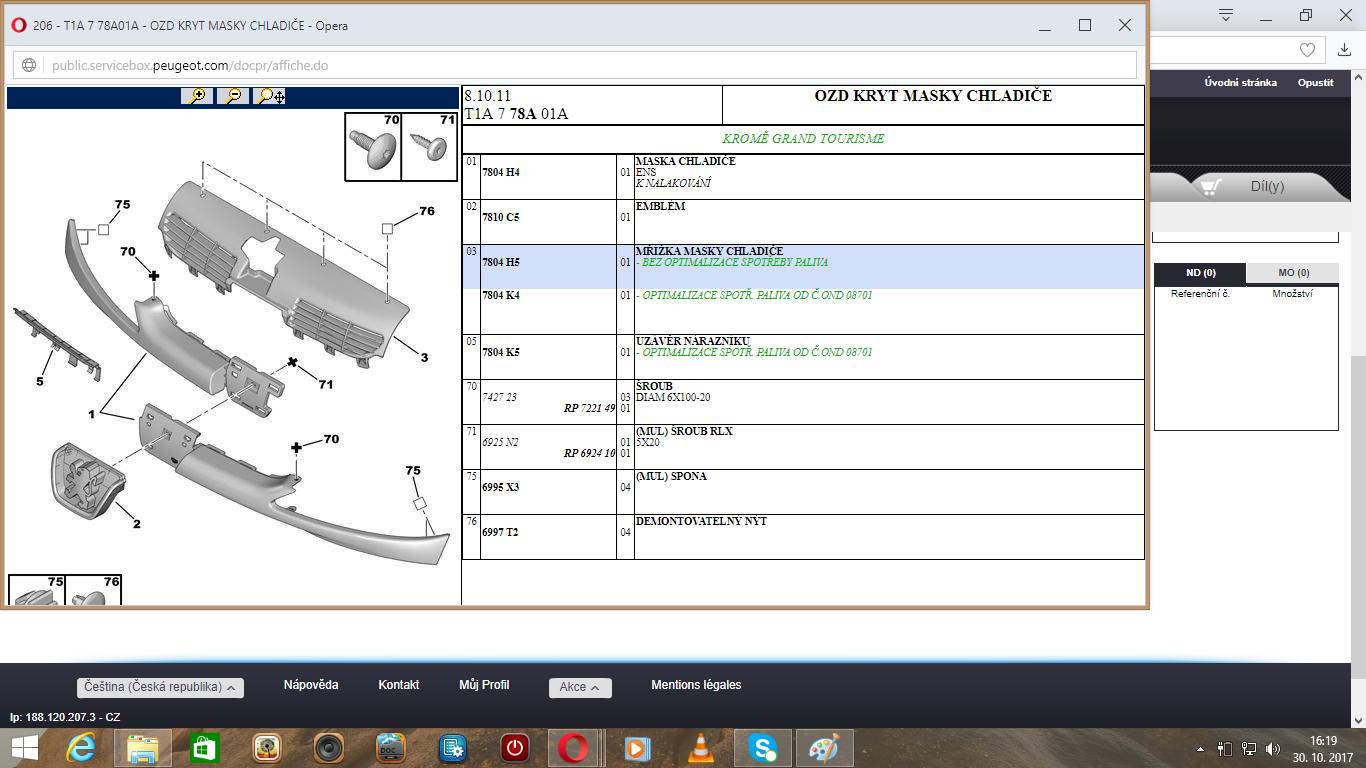Viewport: 1366px width, 768px height.
Task: Open the Windows Store taskbar icon
Action: 204,748
